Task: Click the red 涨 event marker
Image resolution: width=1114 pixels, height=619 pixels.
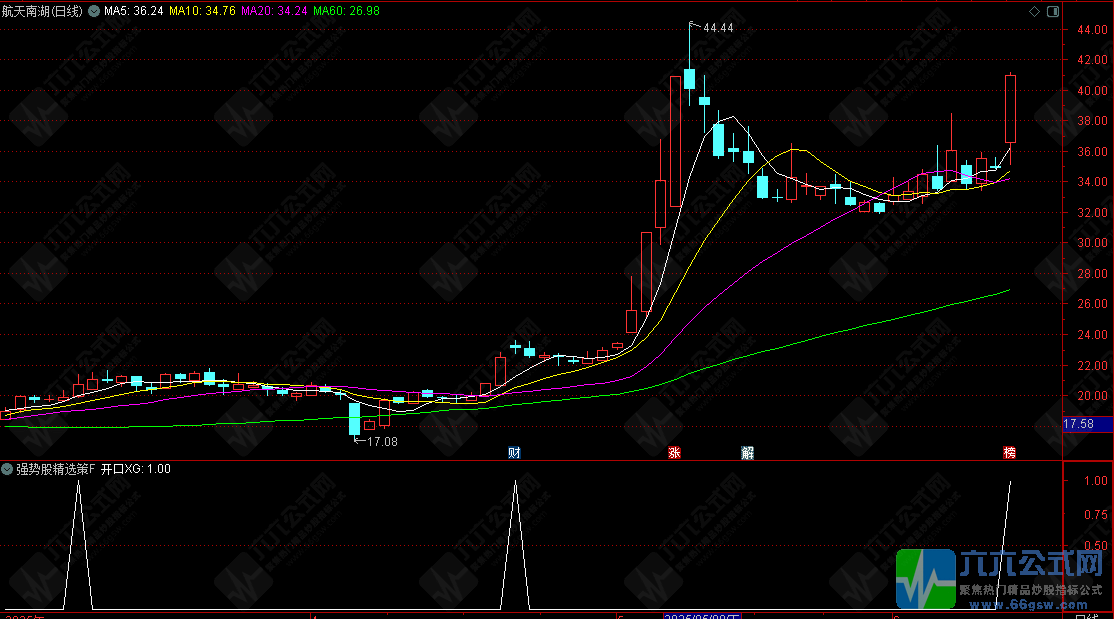Action: coord(675,452)
